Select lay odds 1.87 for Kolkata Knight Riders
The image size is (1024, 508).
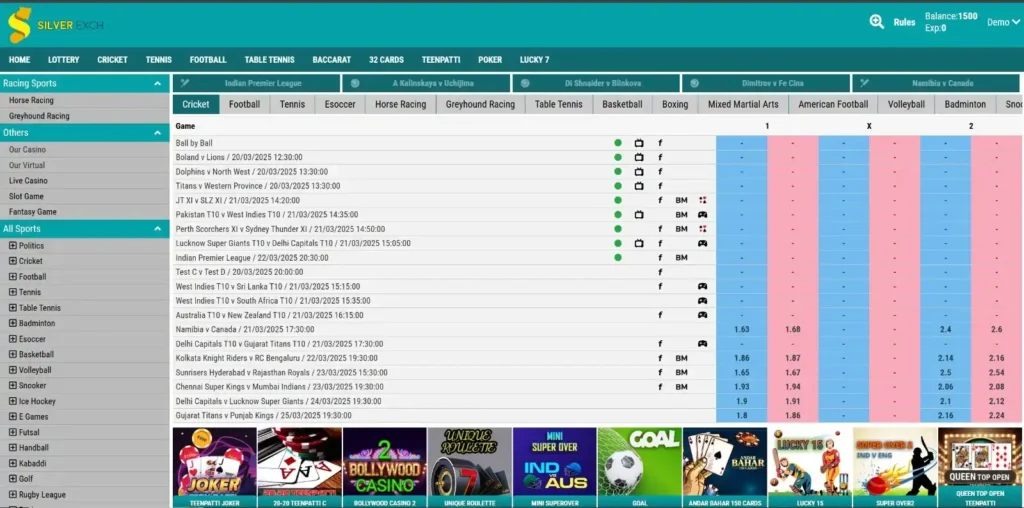[x=793, y=358]
